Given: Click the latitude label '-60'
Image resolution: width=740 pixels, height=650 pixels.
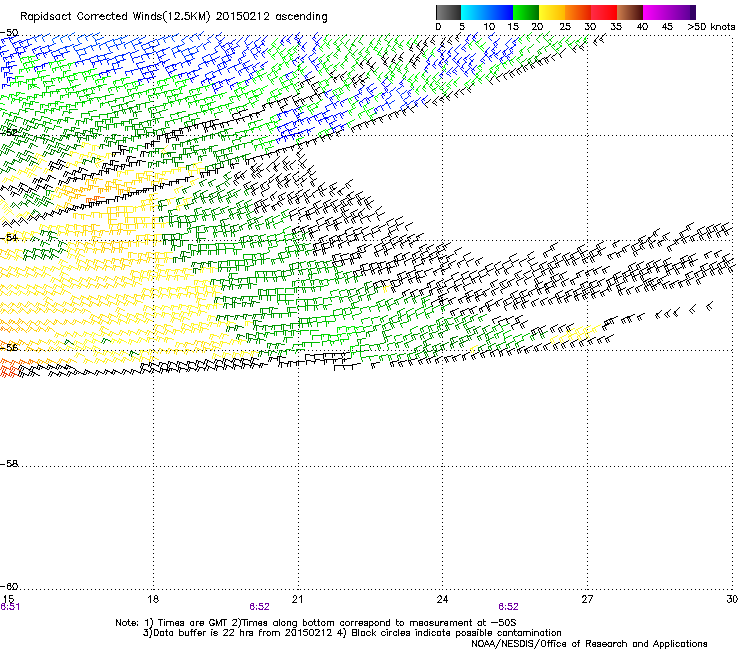Looking at the screenshot, I should [9, 586].
